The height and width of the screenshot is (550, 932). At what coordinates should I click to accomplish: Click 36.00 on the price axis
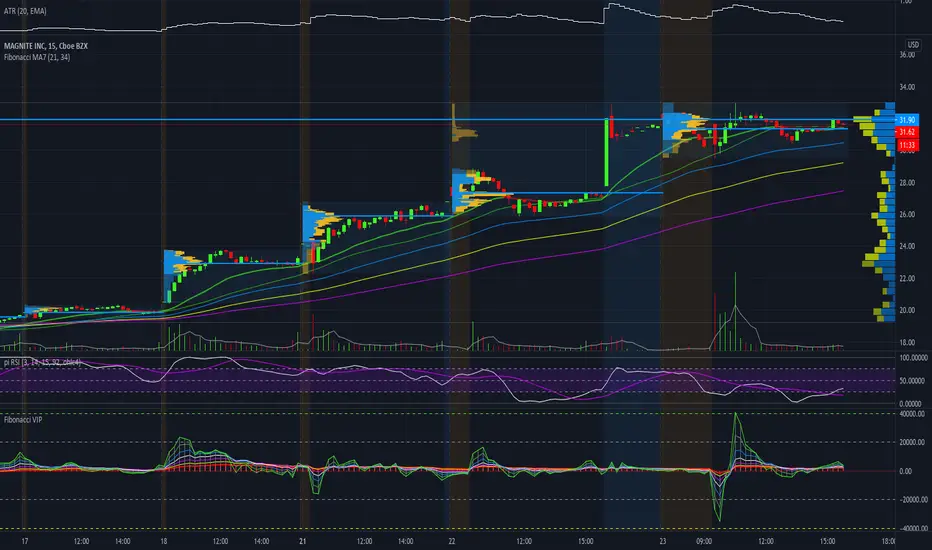907,55
